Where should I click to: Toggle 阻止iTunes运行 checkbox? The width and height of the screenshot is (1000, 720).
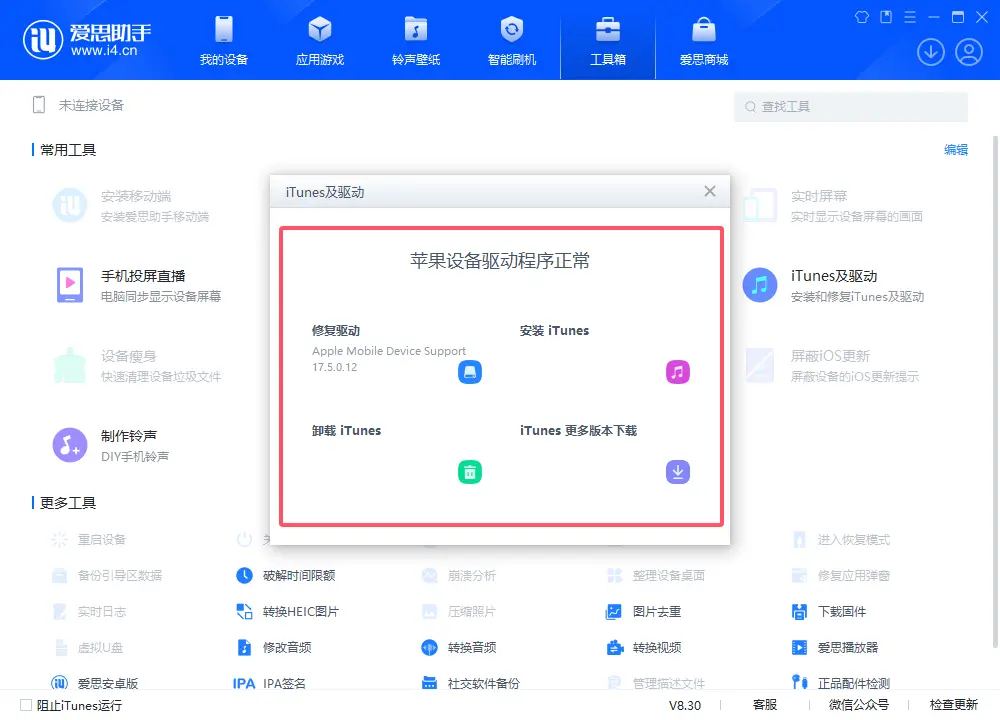click(x=26, y=705)
